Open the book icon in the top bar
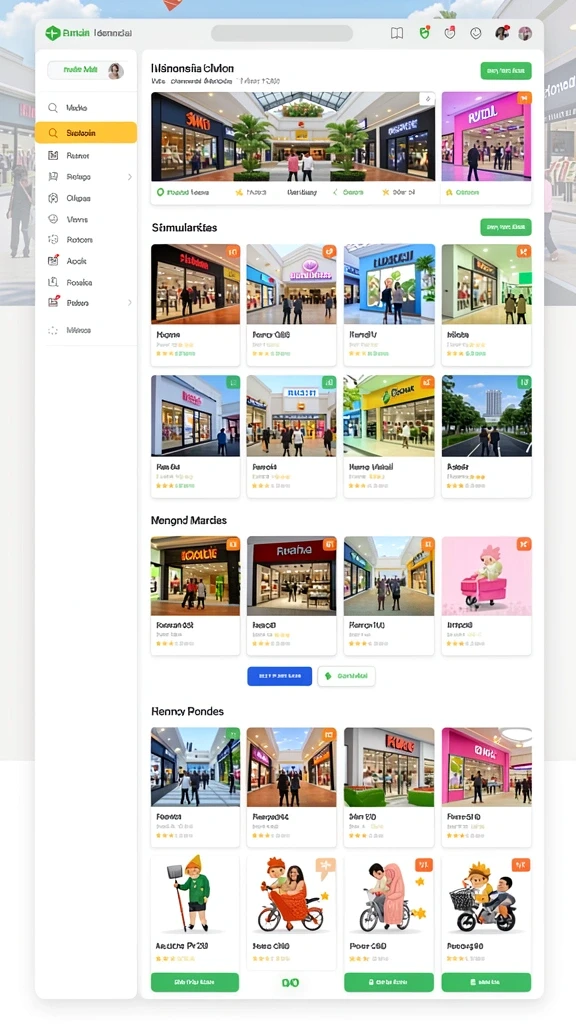Viewport: 576px width, 1024px height. (x=396, y=33)
